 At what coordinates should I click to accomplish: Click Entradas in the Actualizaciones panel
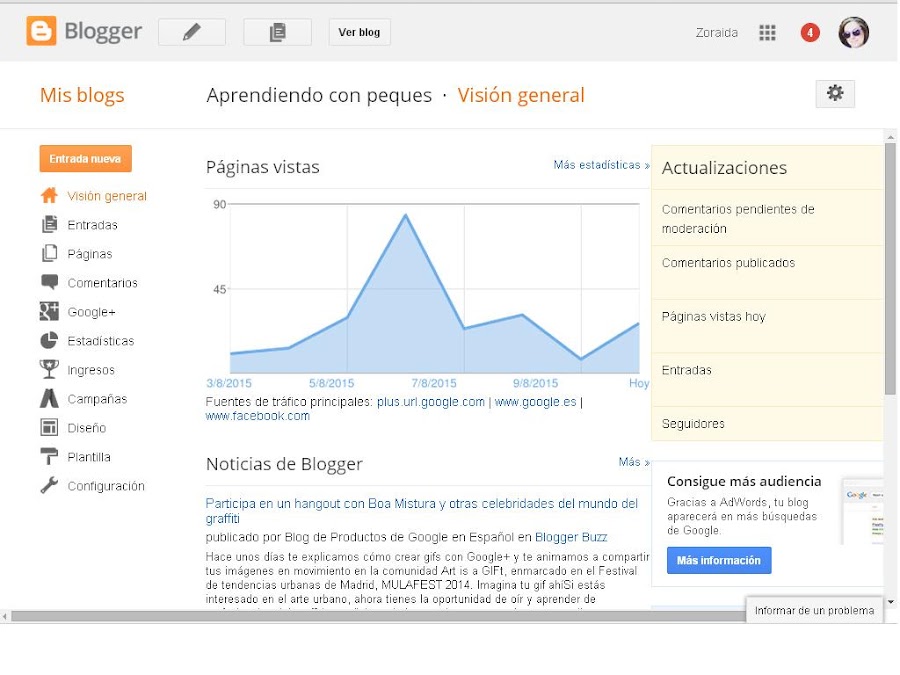click(686, 370)
